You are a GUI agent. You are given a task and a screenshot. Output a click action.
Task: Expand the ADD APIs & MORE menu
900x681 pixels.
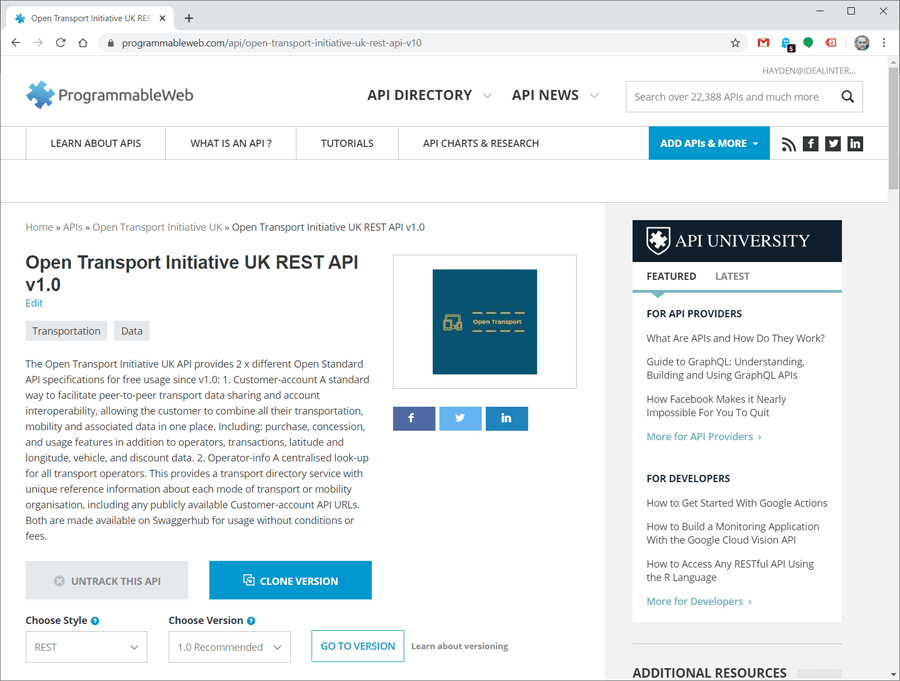[x=708, y=143]
